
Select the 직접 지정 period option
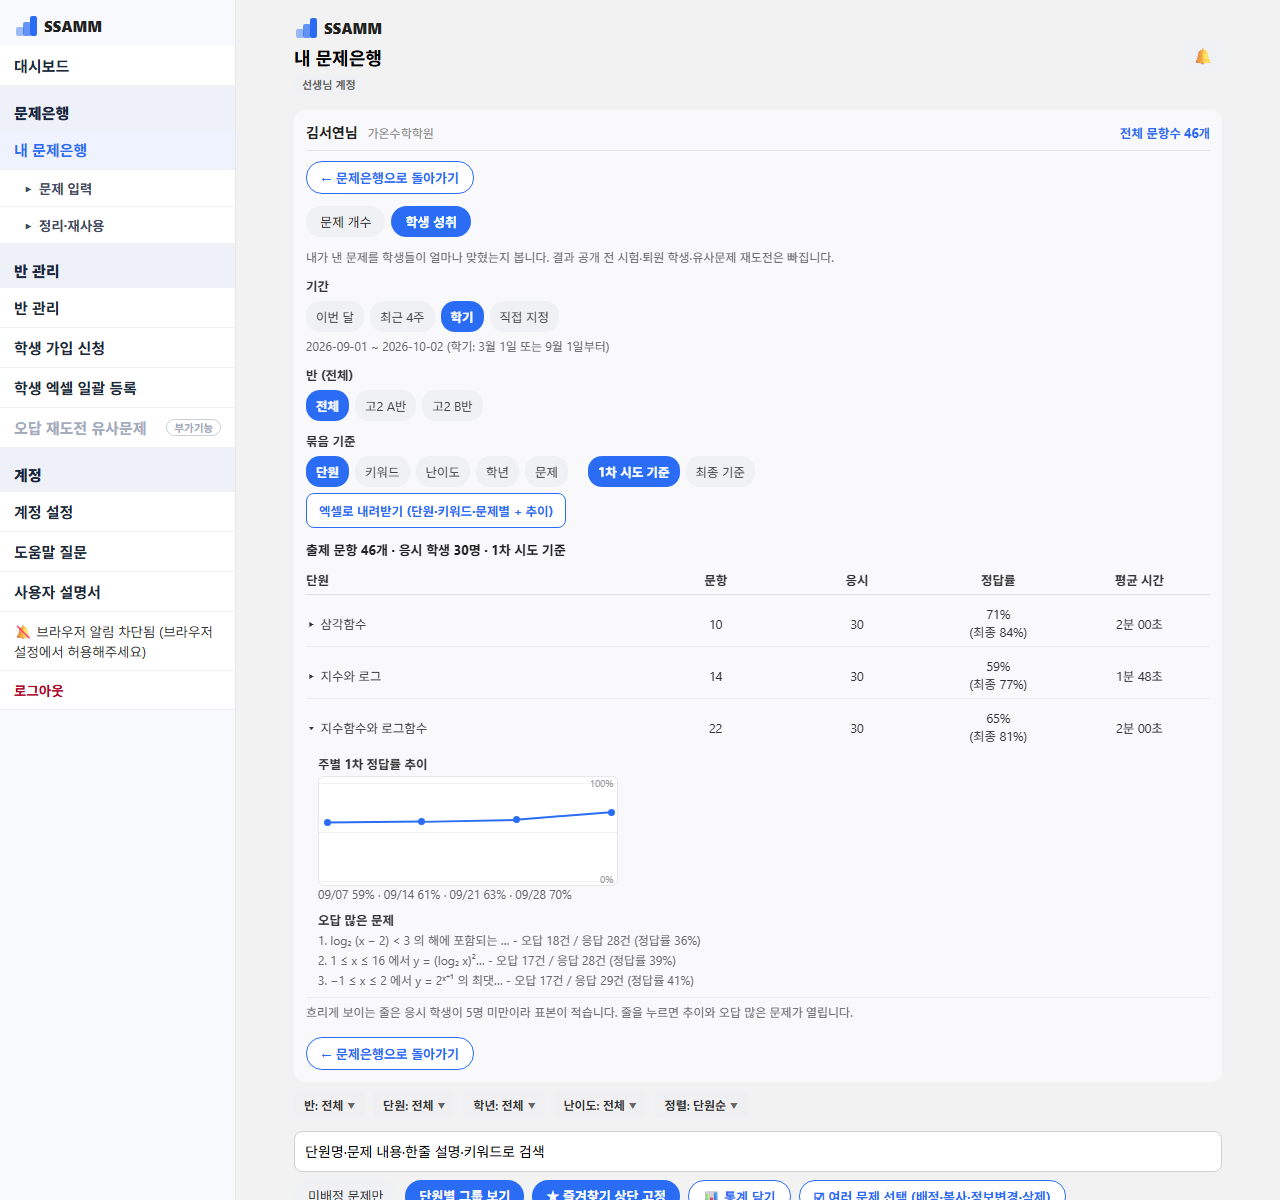(524, 317)
